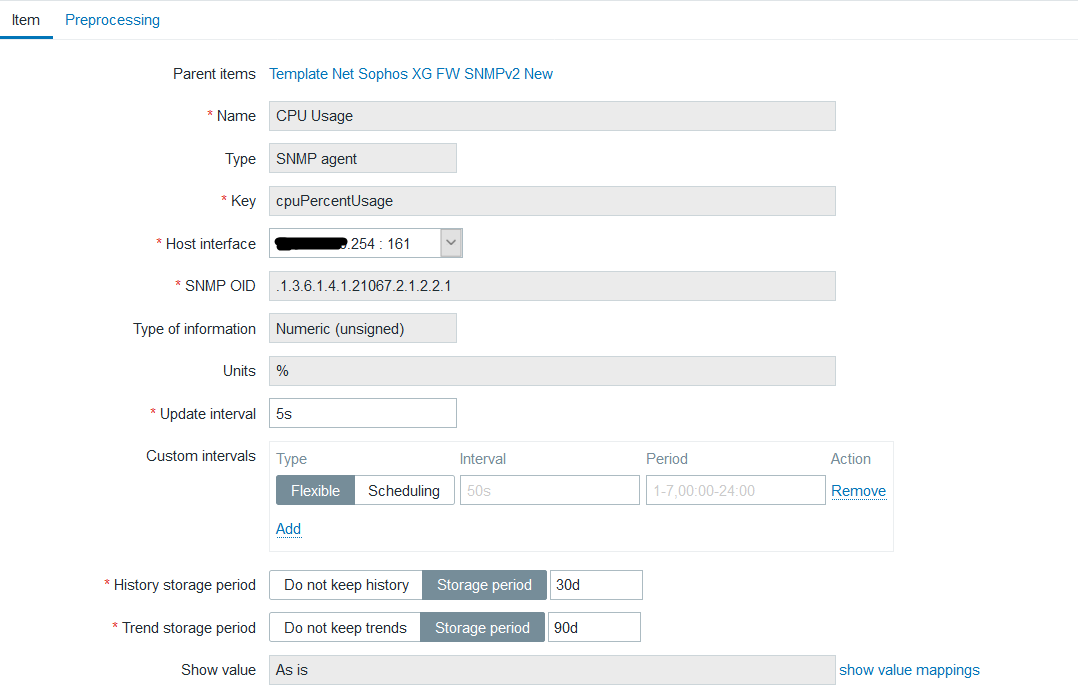
Task: Select the Flexible interval type
Action: pos(315,490)
